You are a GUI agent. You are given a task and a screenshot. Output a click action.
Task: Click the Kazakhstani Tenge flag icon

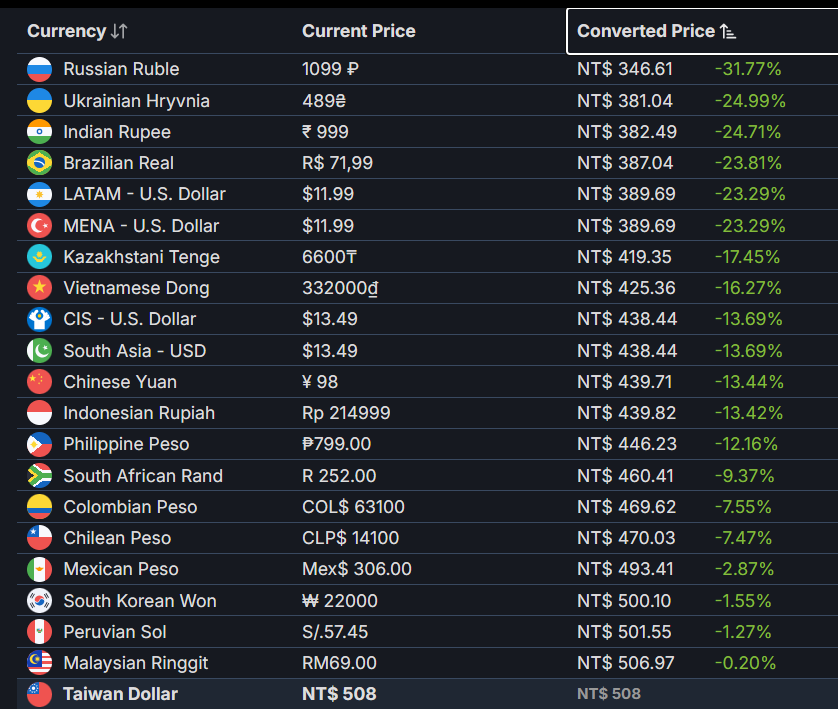coord(40,257)
